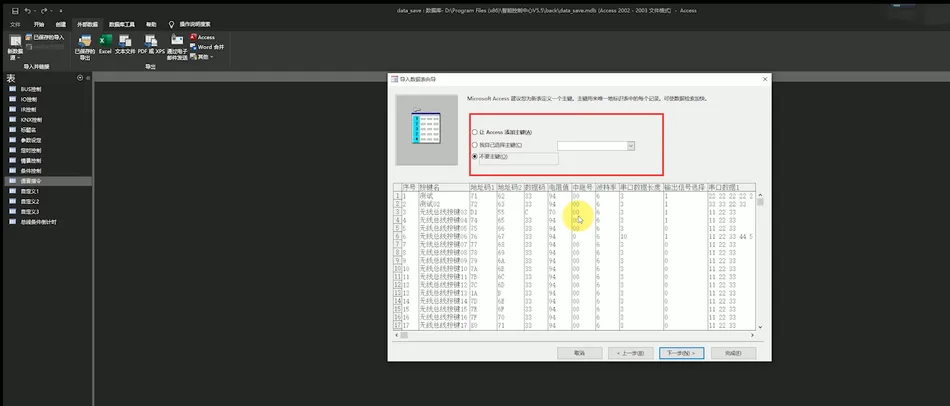Switch to the 外部数据 ribbon tab
The image size is (950, 406).
pyautogui.click(x=87, y=24)
